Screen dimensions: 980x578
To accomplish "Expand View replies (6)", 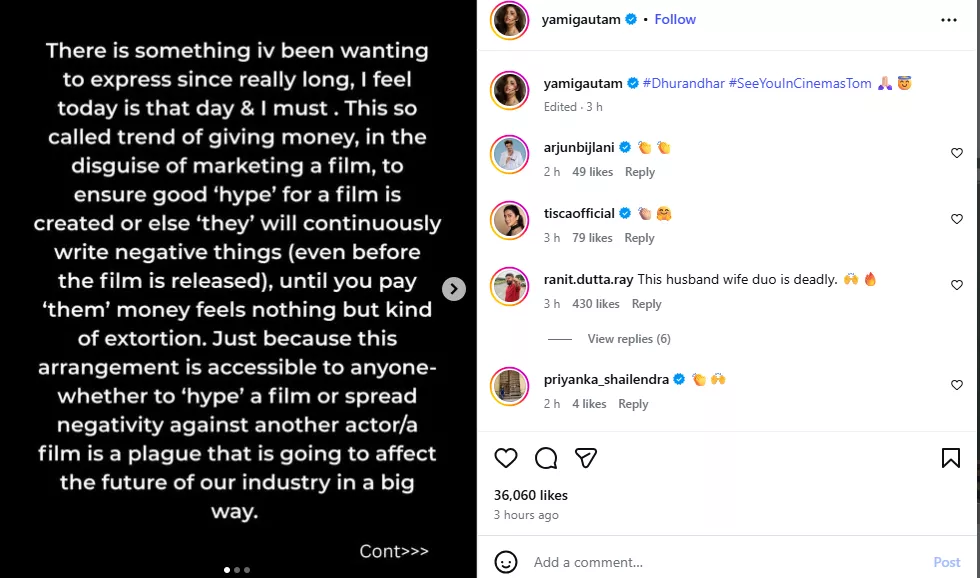I will [x=629, y=339].
